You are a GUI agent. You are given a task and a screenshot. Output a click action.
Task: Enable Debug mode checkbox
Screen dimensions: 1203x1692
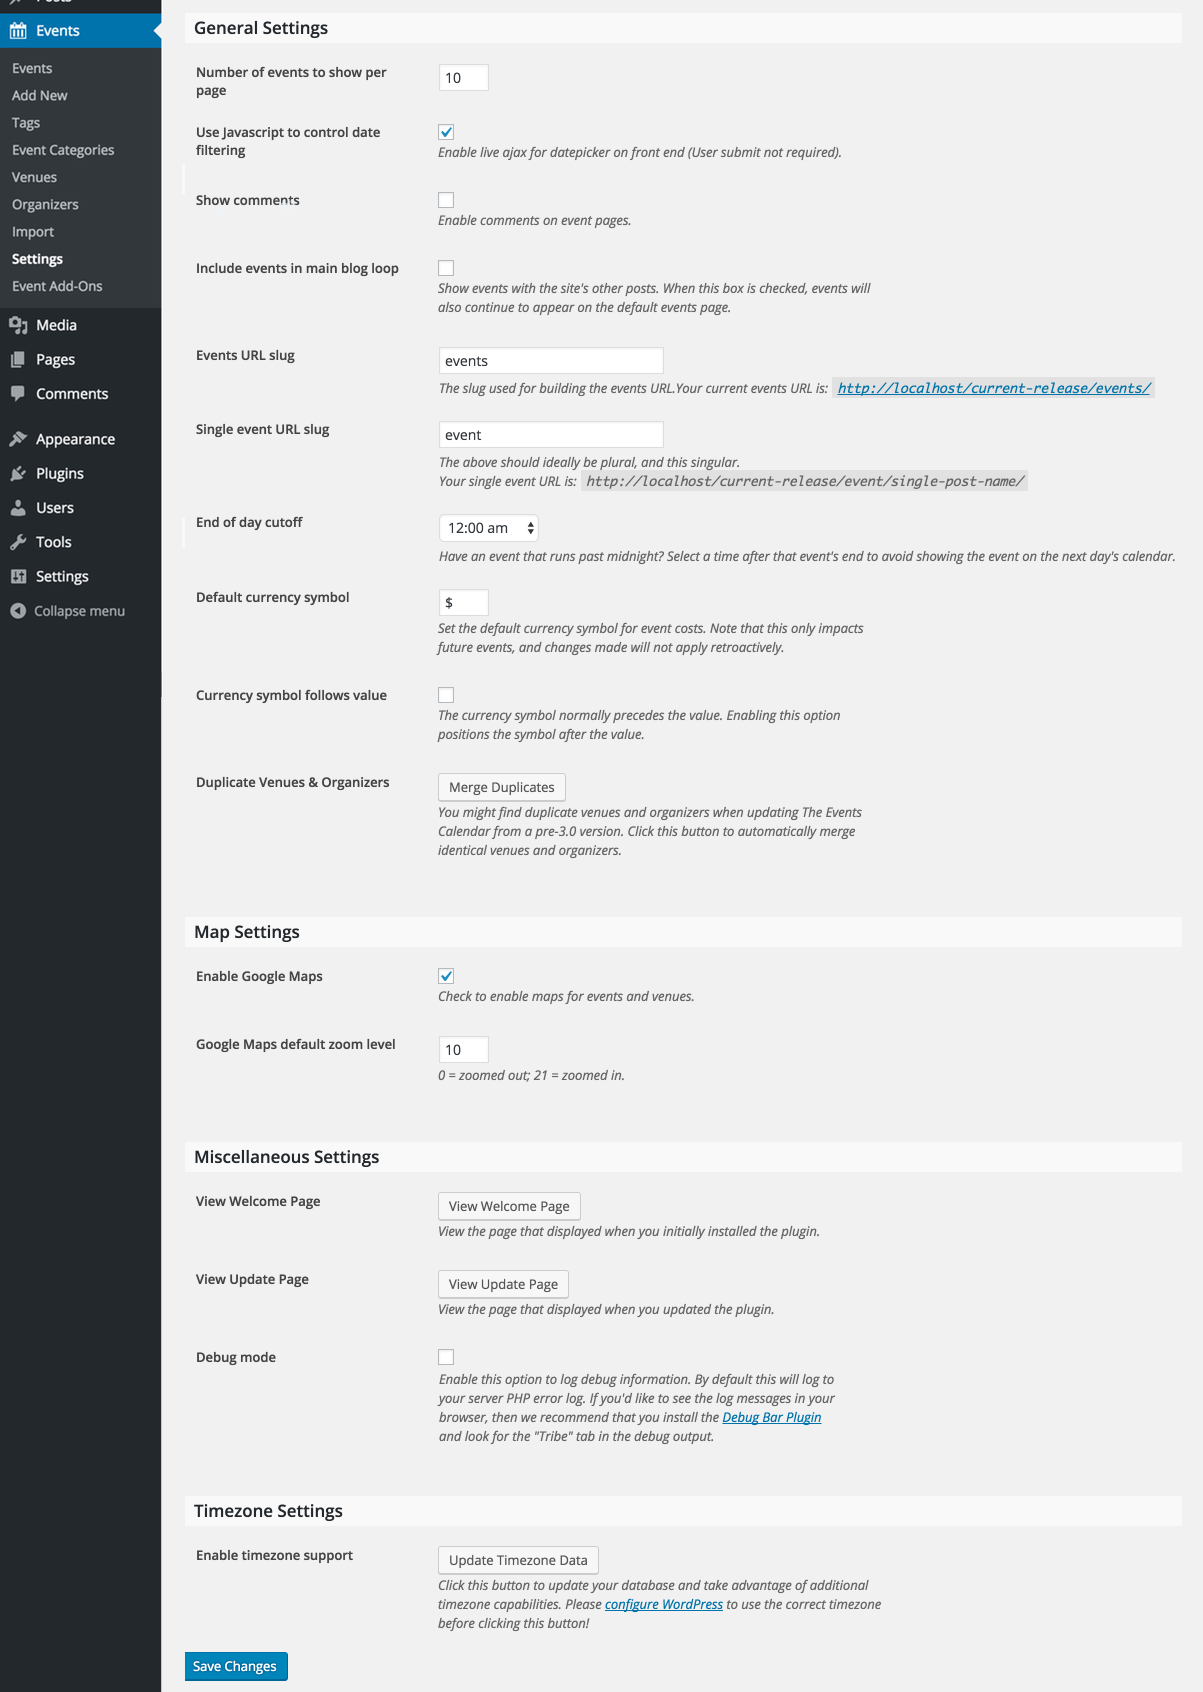pos(445,1356)
